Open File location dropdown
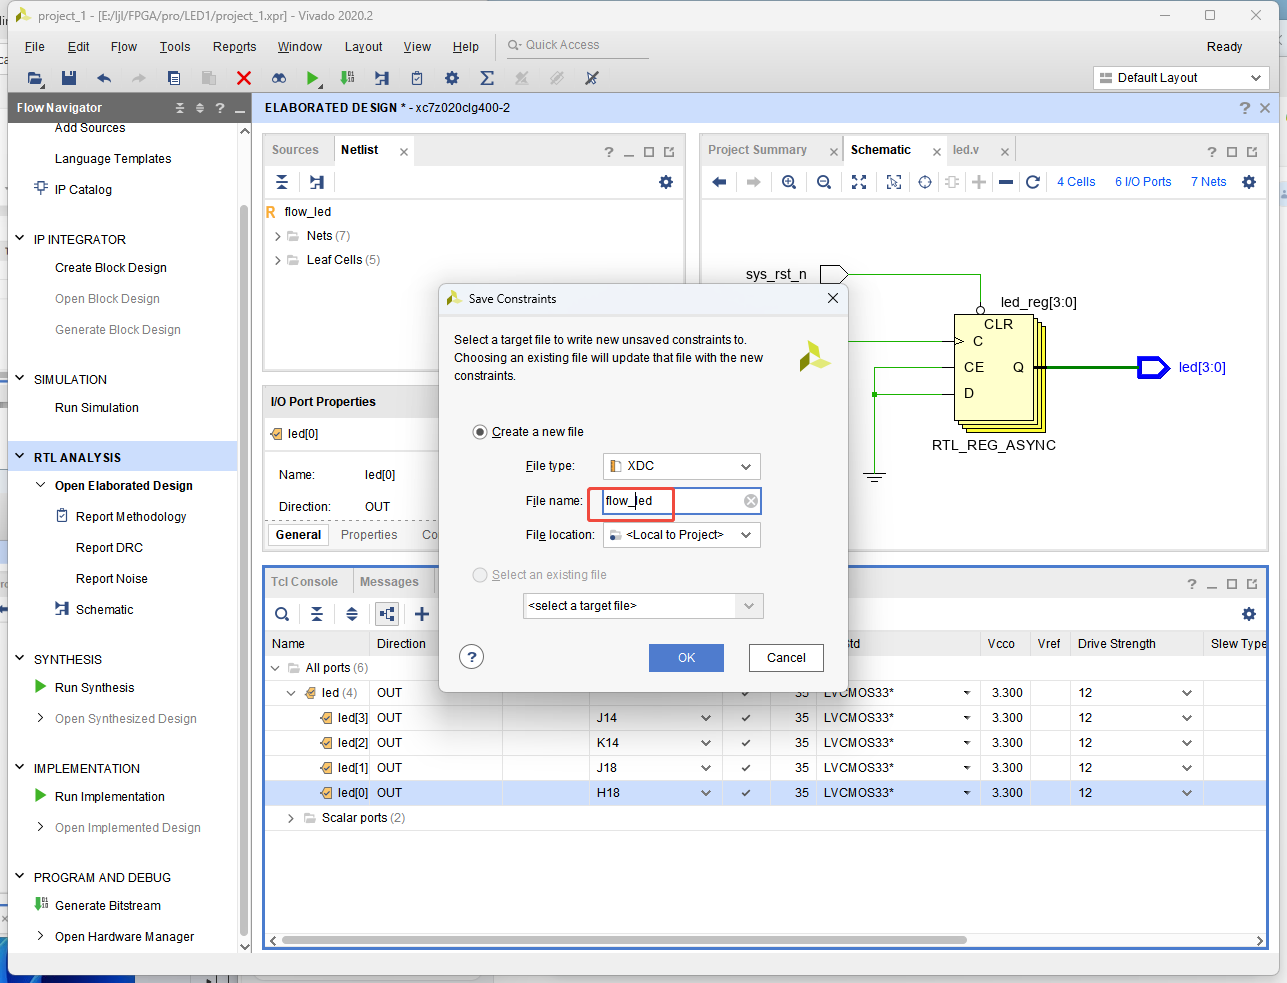This screenshot has width=1287, height=983. click(682, 535)
